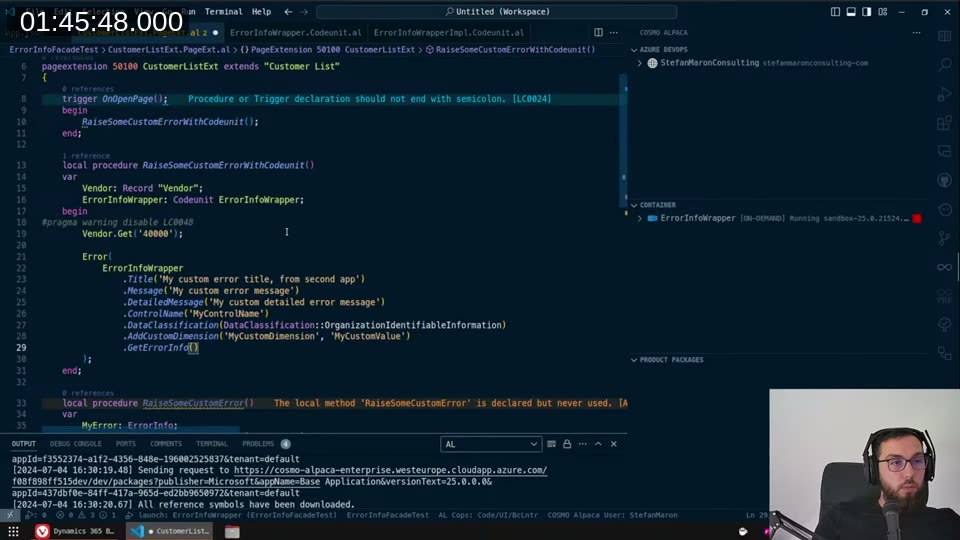Collapse the Container section
Viewport: 960px width, 540px height.
(x=634, y=205)
